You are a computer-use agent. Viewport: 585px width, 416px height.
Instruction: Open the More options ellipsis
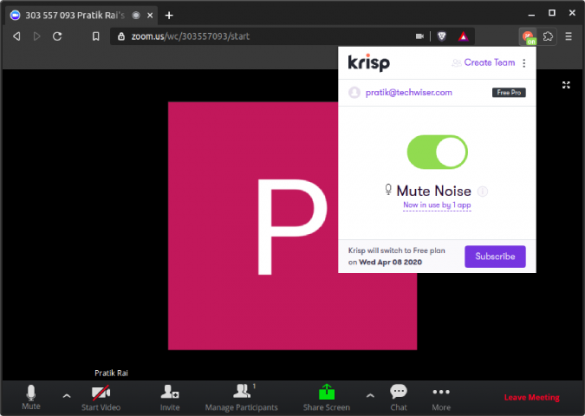(441, 392)
